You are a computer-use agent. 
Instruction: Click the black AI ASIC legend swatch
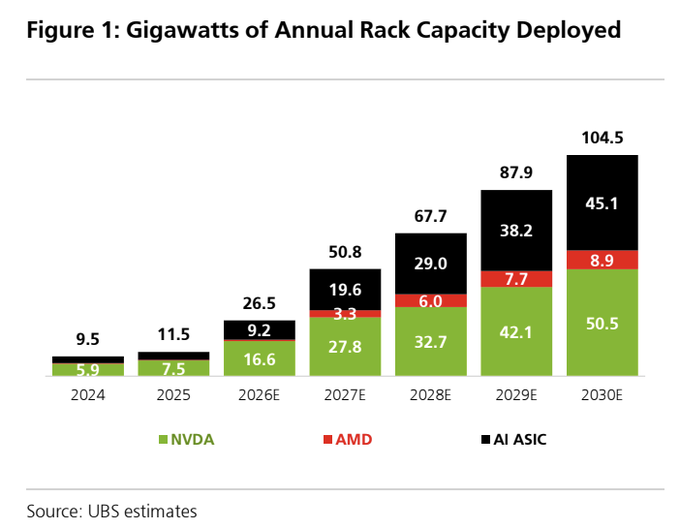(x=486, y=440)
